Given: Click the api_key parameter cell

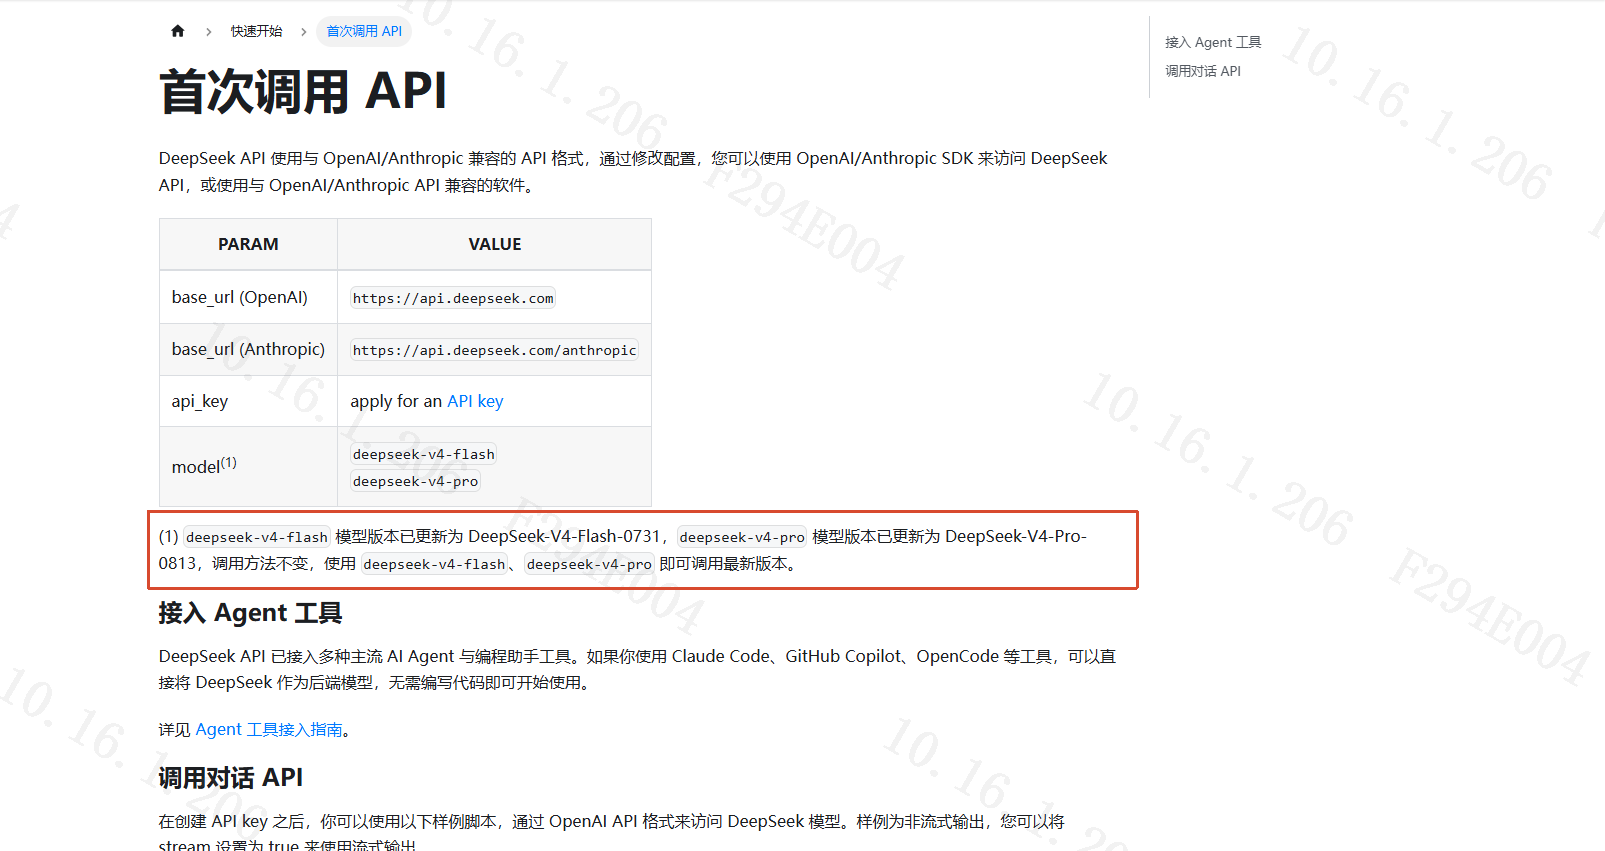Looking at the screenshot, I should click(x=248, y=401).
